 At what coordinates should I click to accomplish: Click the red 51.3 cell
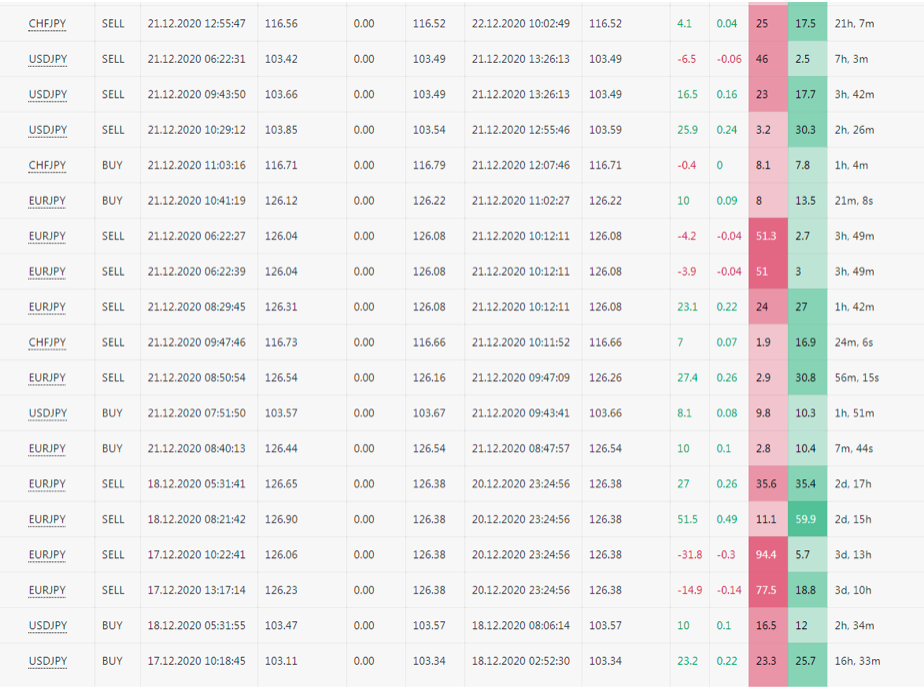tap(766, 236)
